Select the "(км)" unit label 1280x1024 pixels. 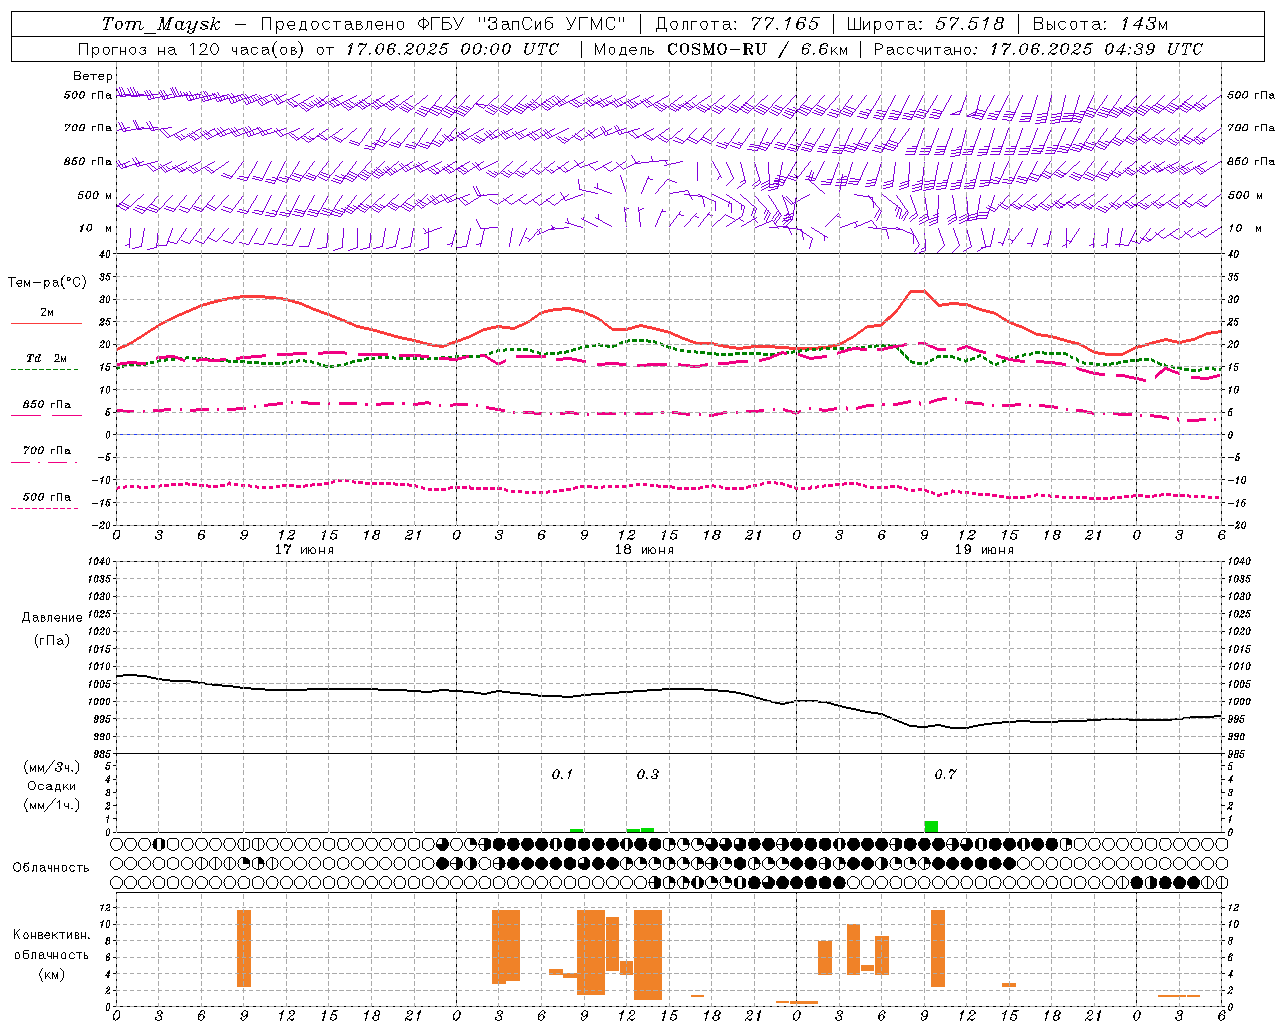point(52,974)
